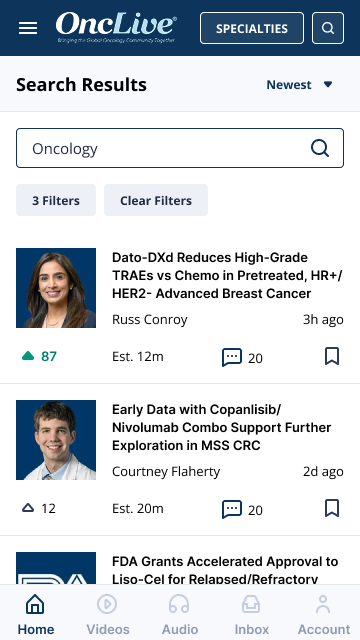Open the Account profile icon

click(323, 604)
